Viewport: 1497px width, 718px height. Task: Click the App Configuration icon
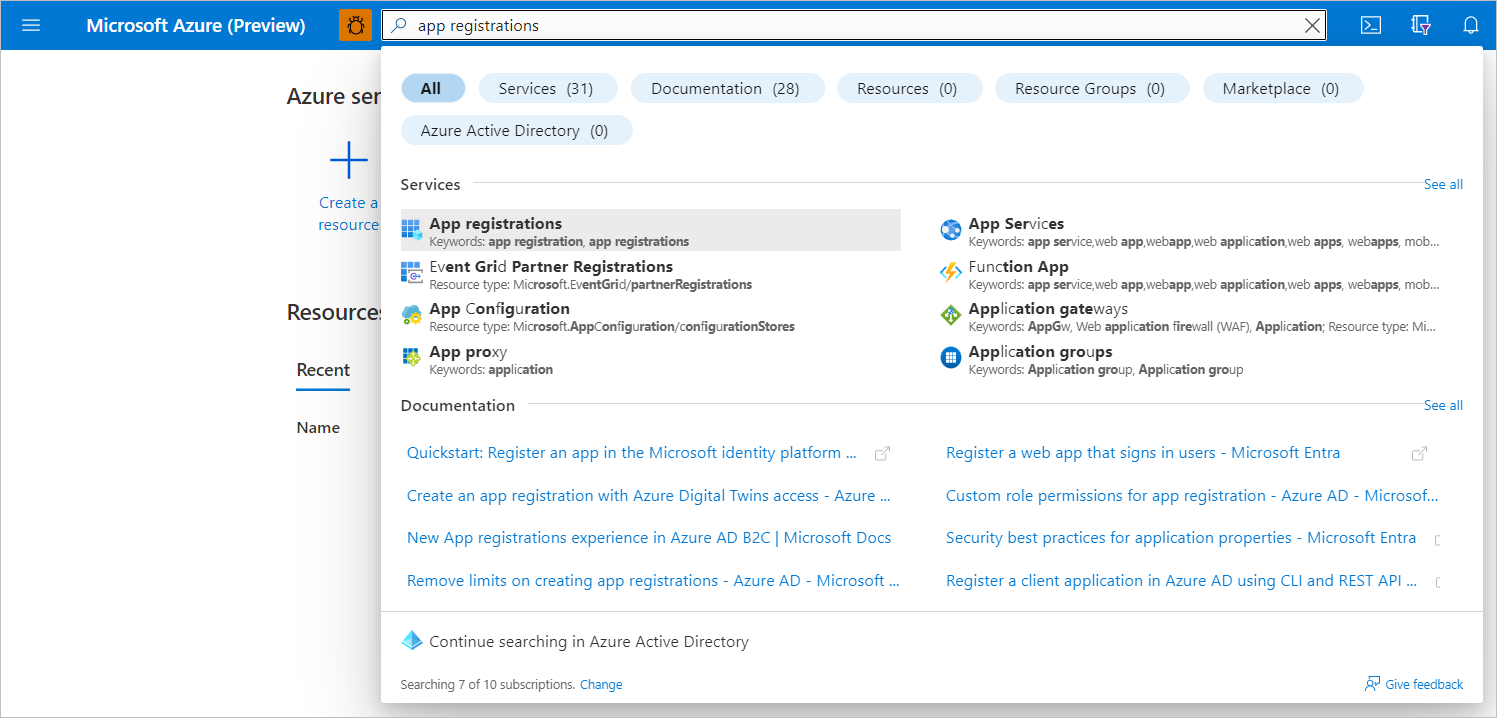point(412,316)
